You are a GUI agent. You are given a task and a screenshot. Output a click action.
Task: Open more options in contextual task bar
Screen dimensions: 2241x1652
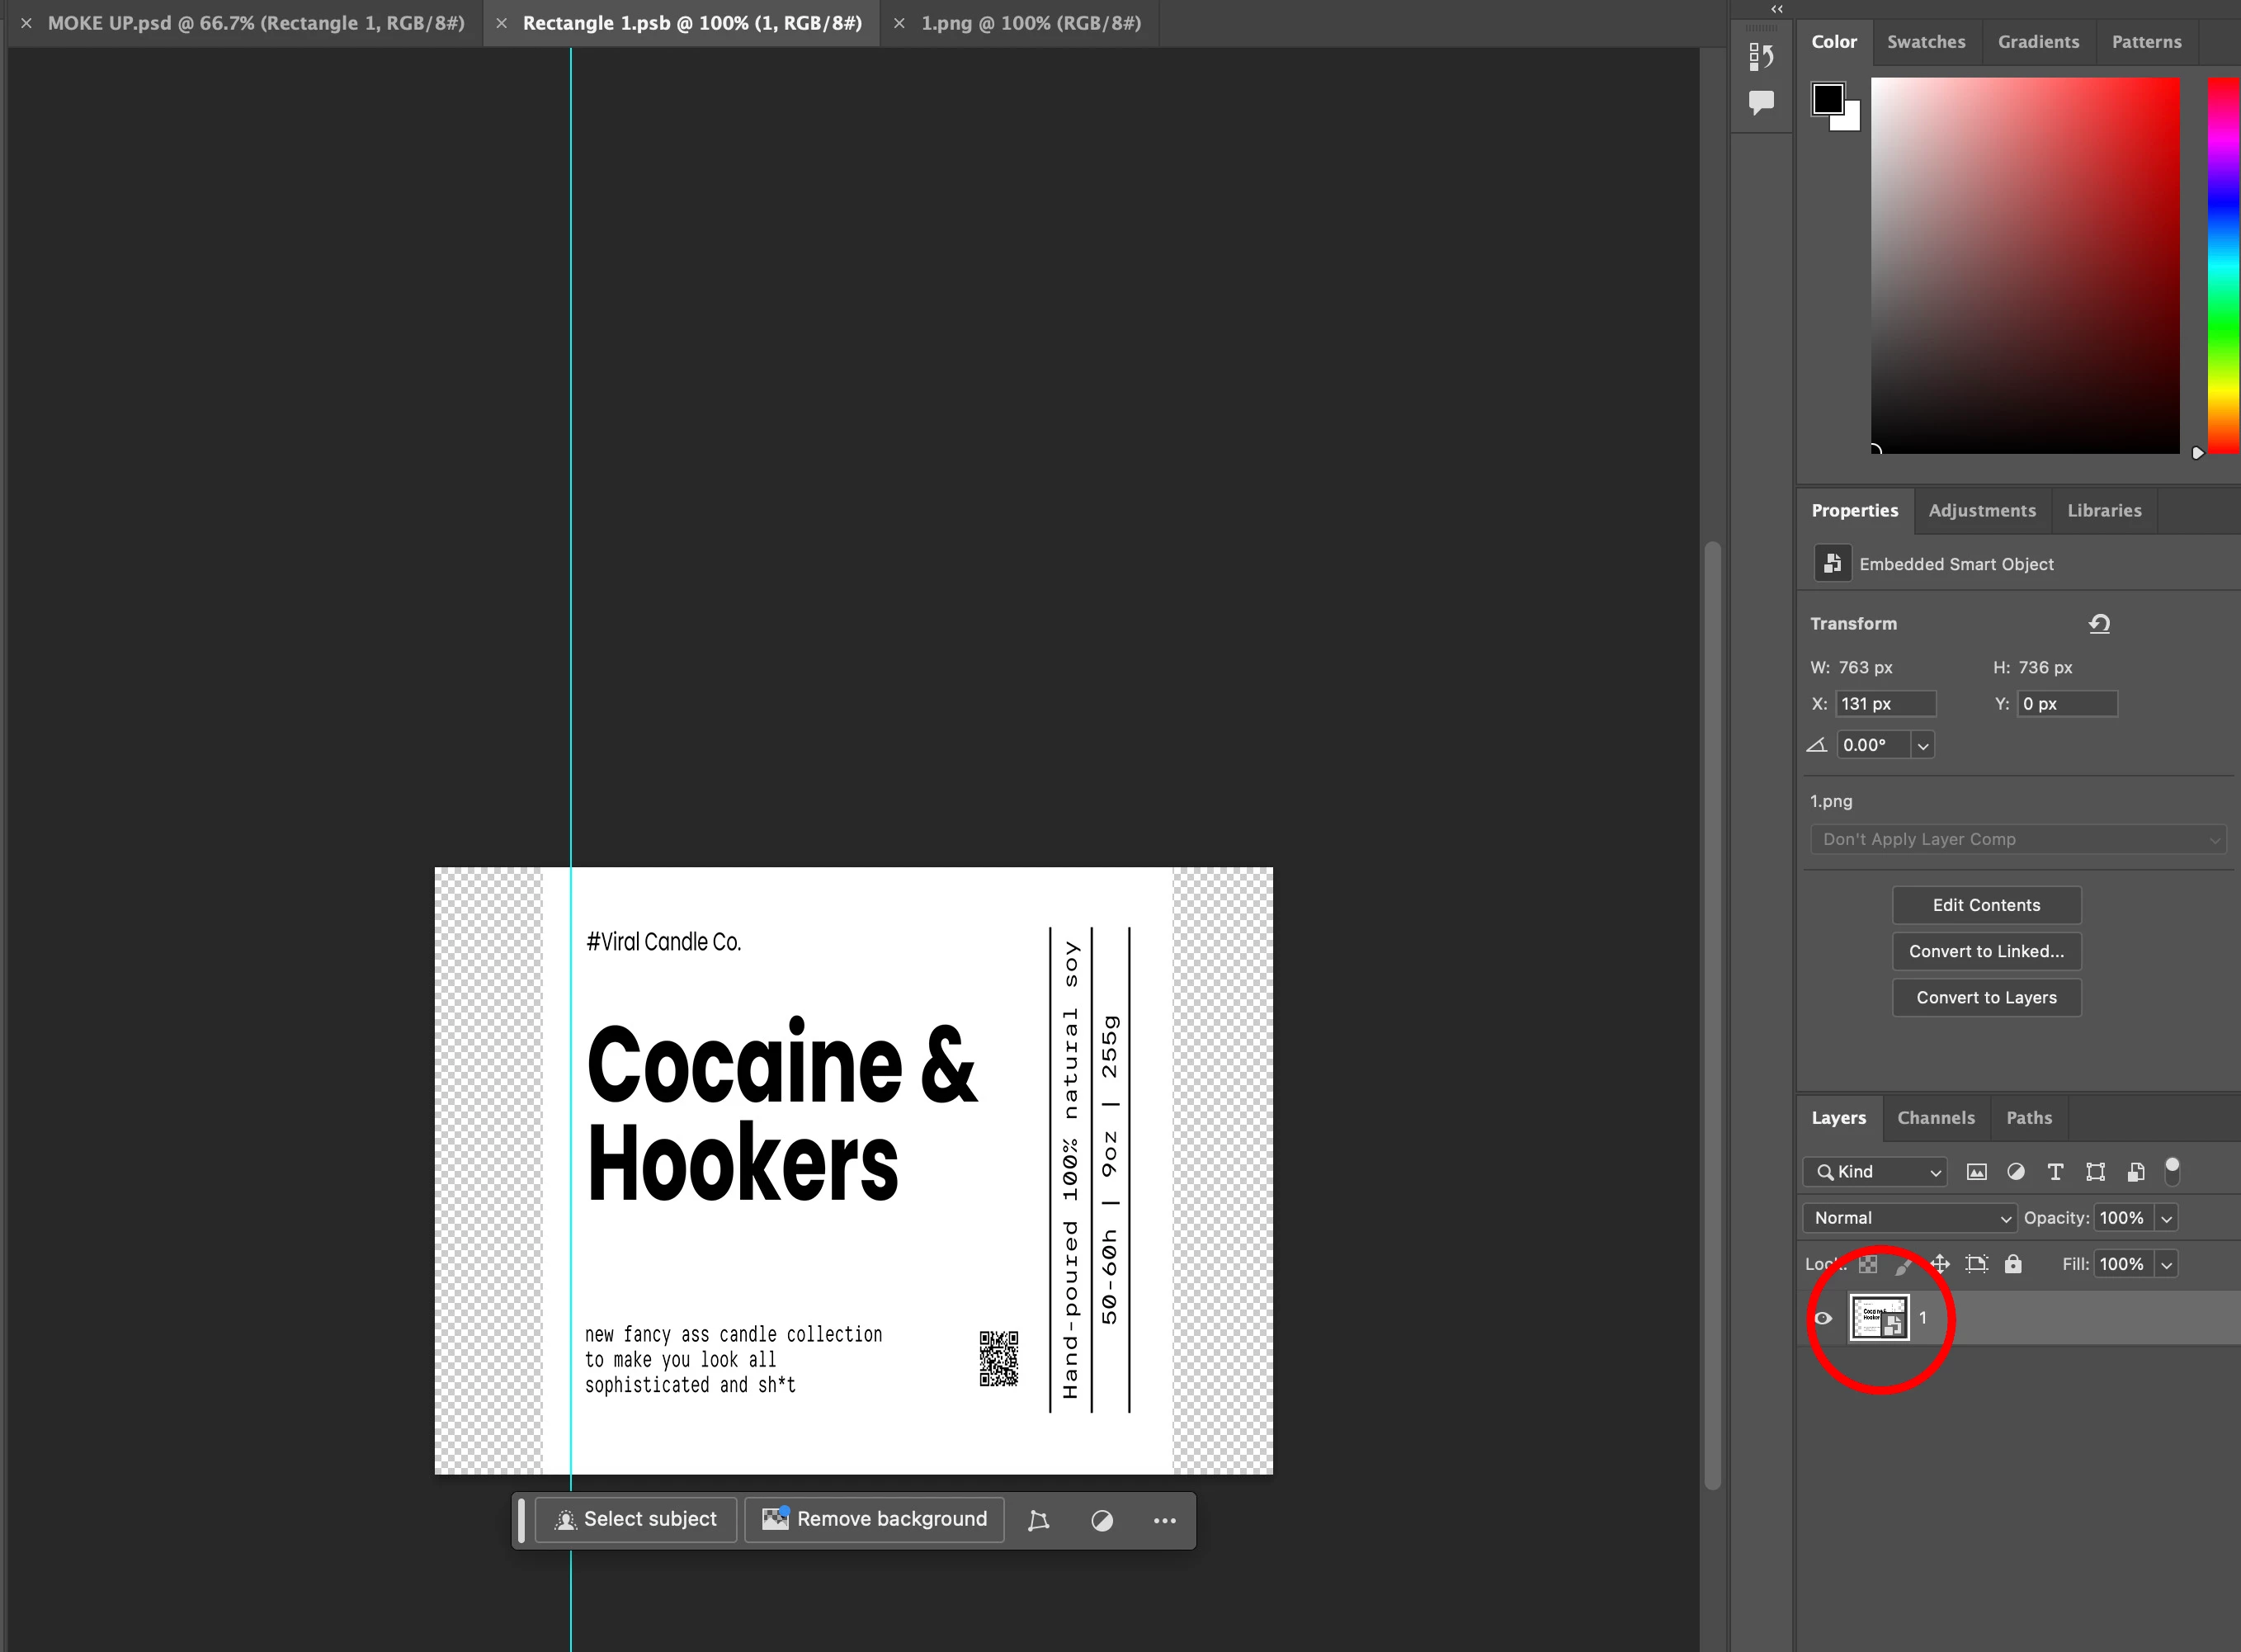pos(1164,1520)
